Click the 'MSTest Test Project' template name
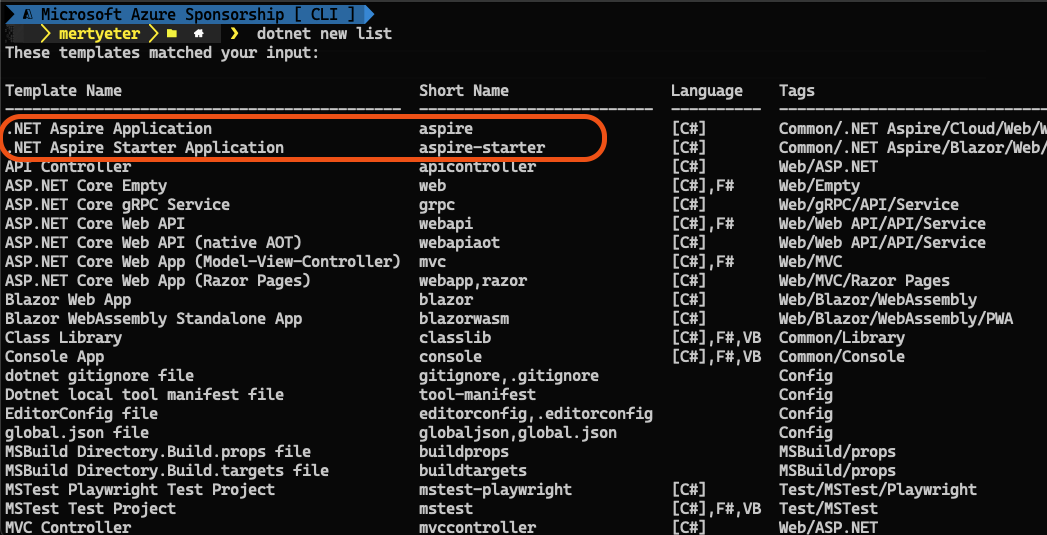 (91, 509)
